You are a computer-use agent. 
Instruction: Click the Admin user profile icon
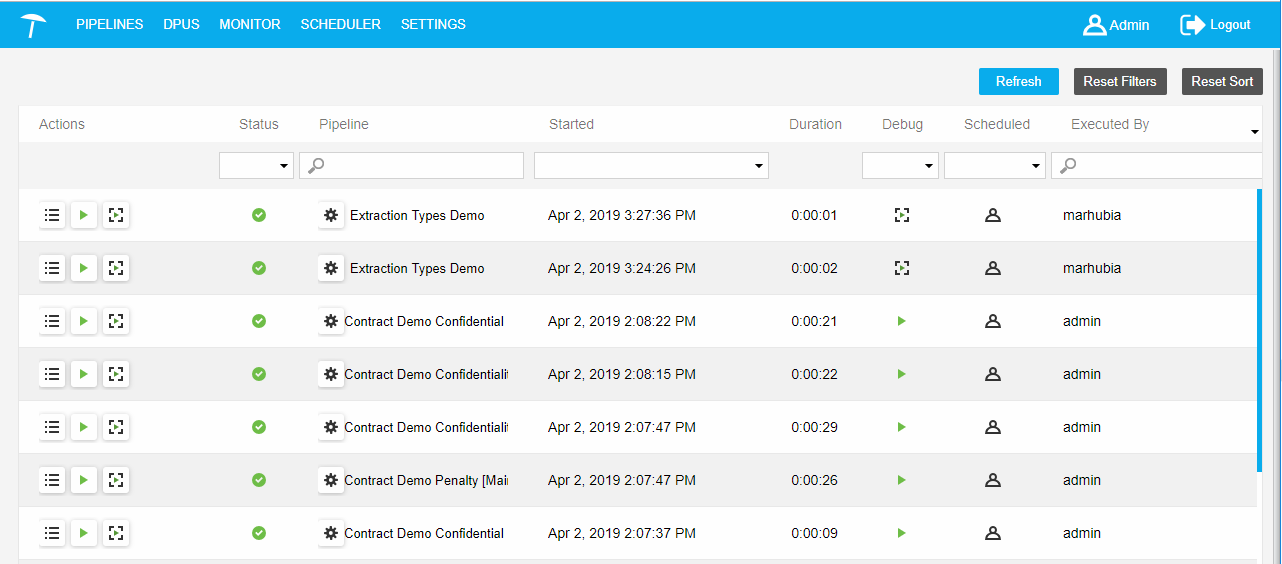tap(1094, 25)
